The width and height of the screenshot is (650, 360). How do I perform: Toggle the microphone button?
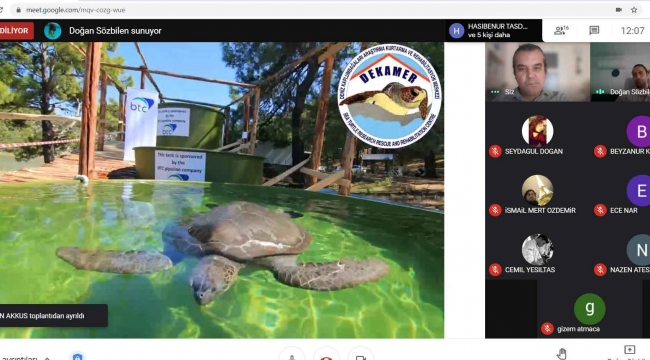click(x=291, y=355)
